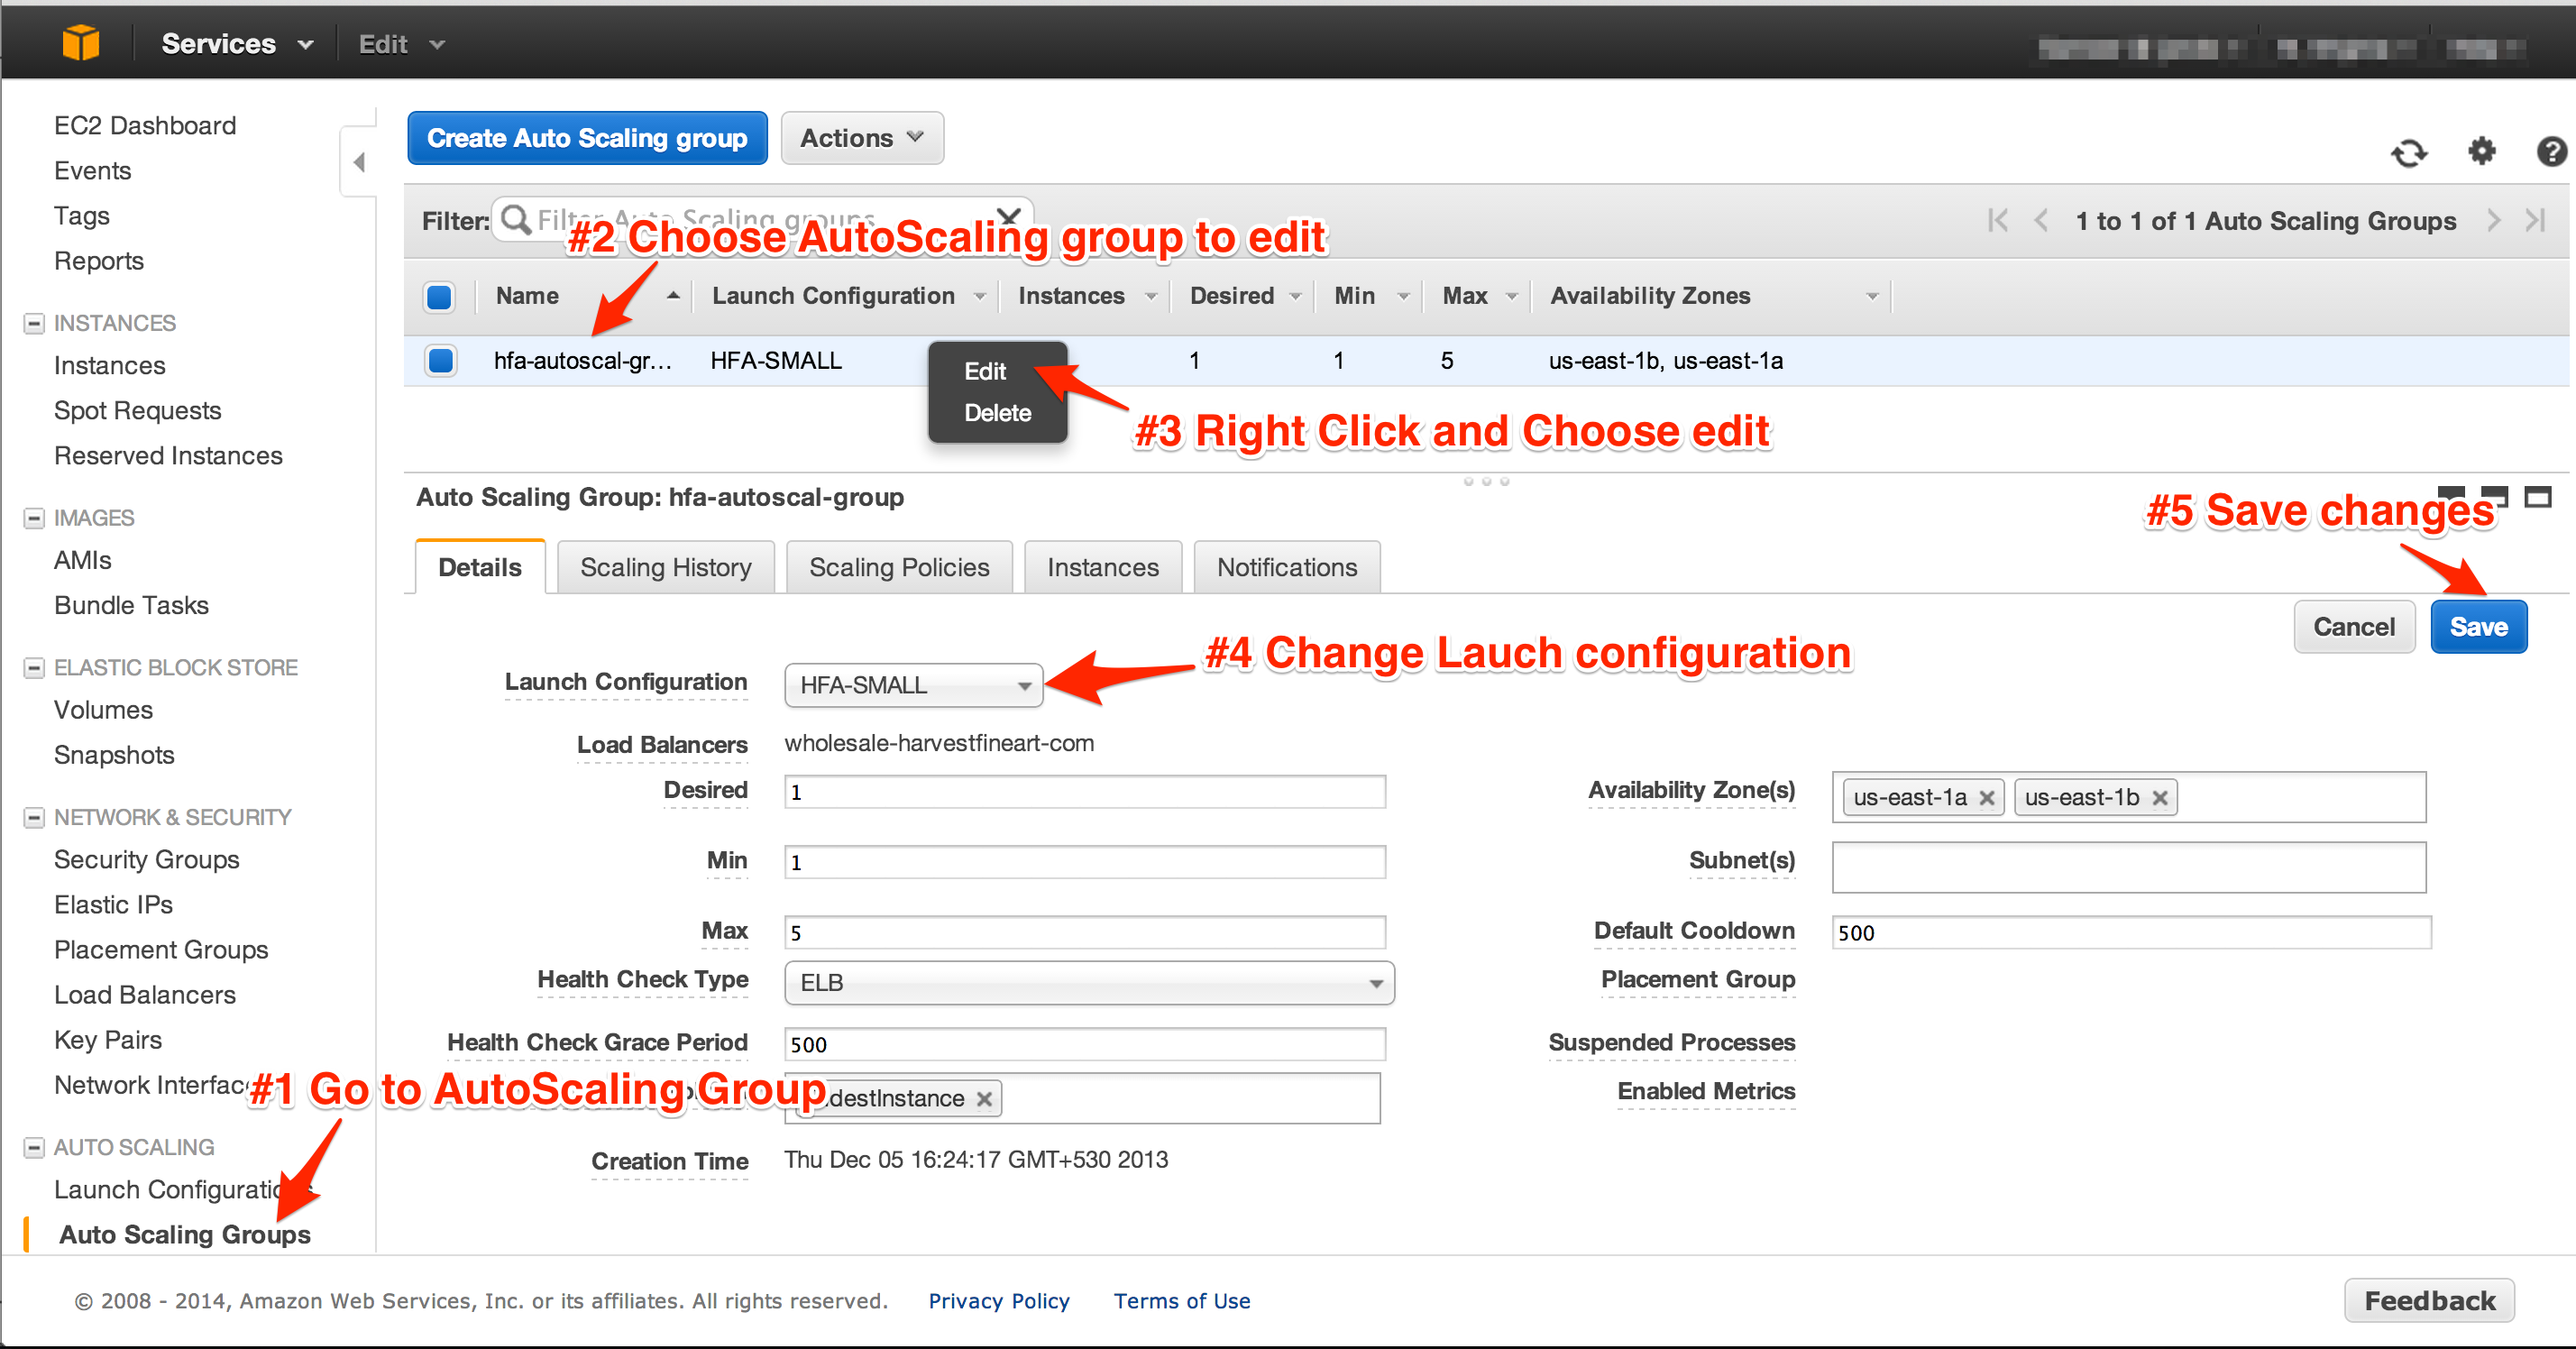Viewport: 2576px width, 1349px height.
Task: Click the Desired capacity input field
Action: pos(1085,792)
